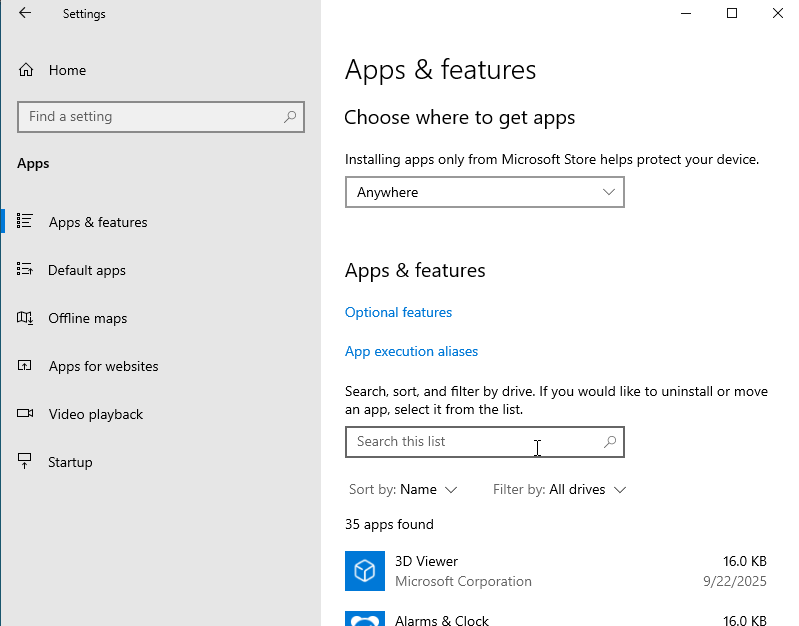The height and width of the screenshot is (626, 799).
Task: Open App execution aliases link
Action: click(411, 352)
